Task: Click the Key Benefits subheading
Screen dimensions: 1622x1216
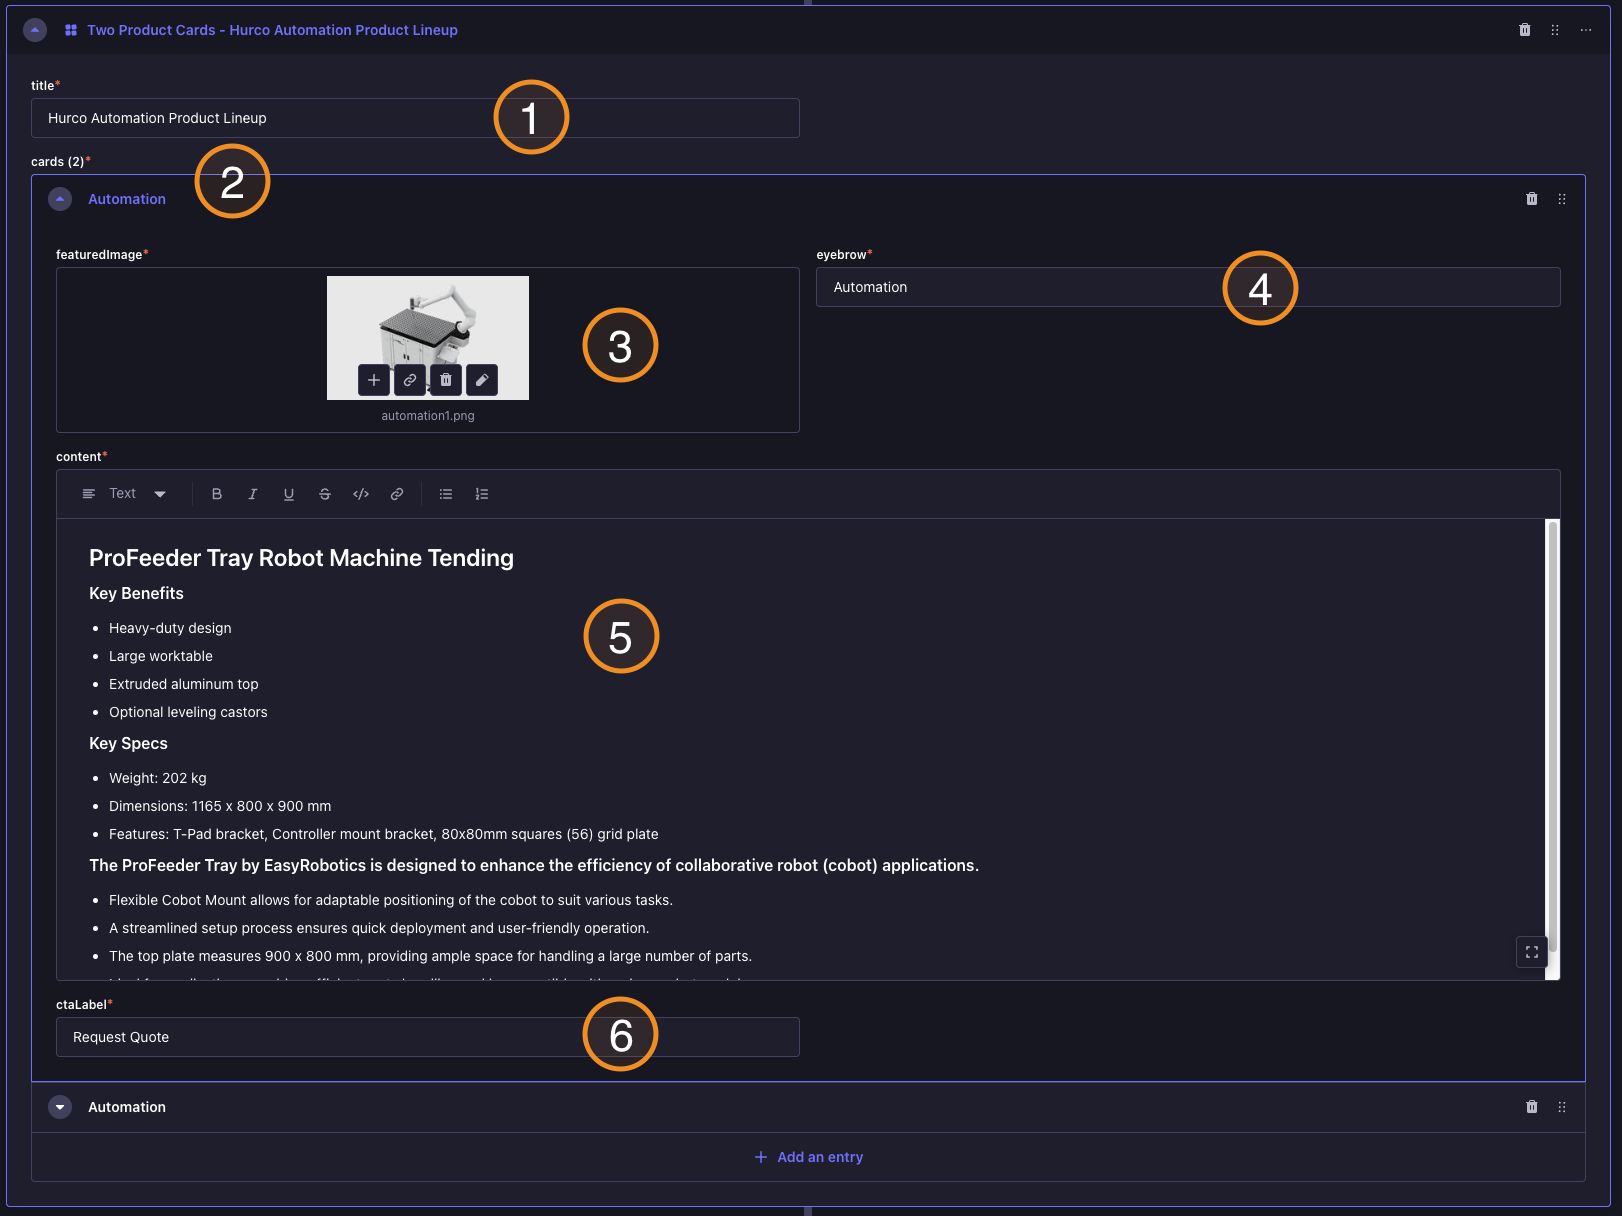Action: (x=136, y=593)
